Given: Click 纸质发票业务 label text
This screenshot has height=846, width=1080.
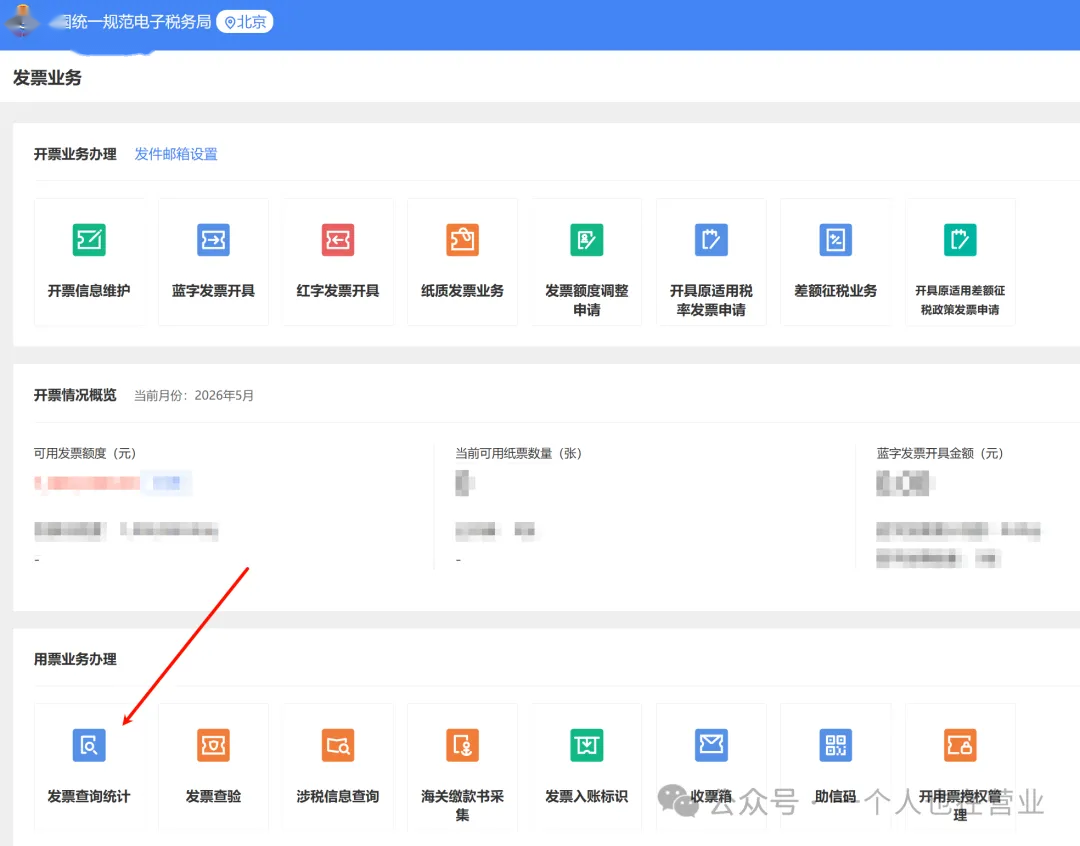Looking at the screenshot, I should [462, 291].
